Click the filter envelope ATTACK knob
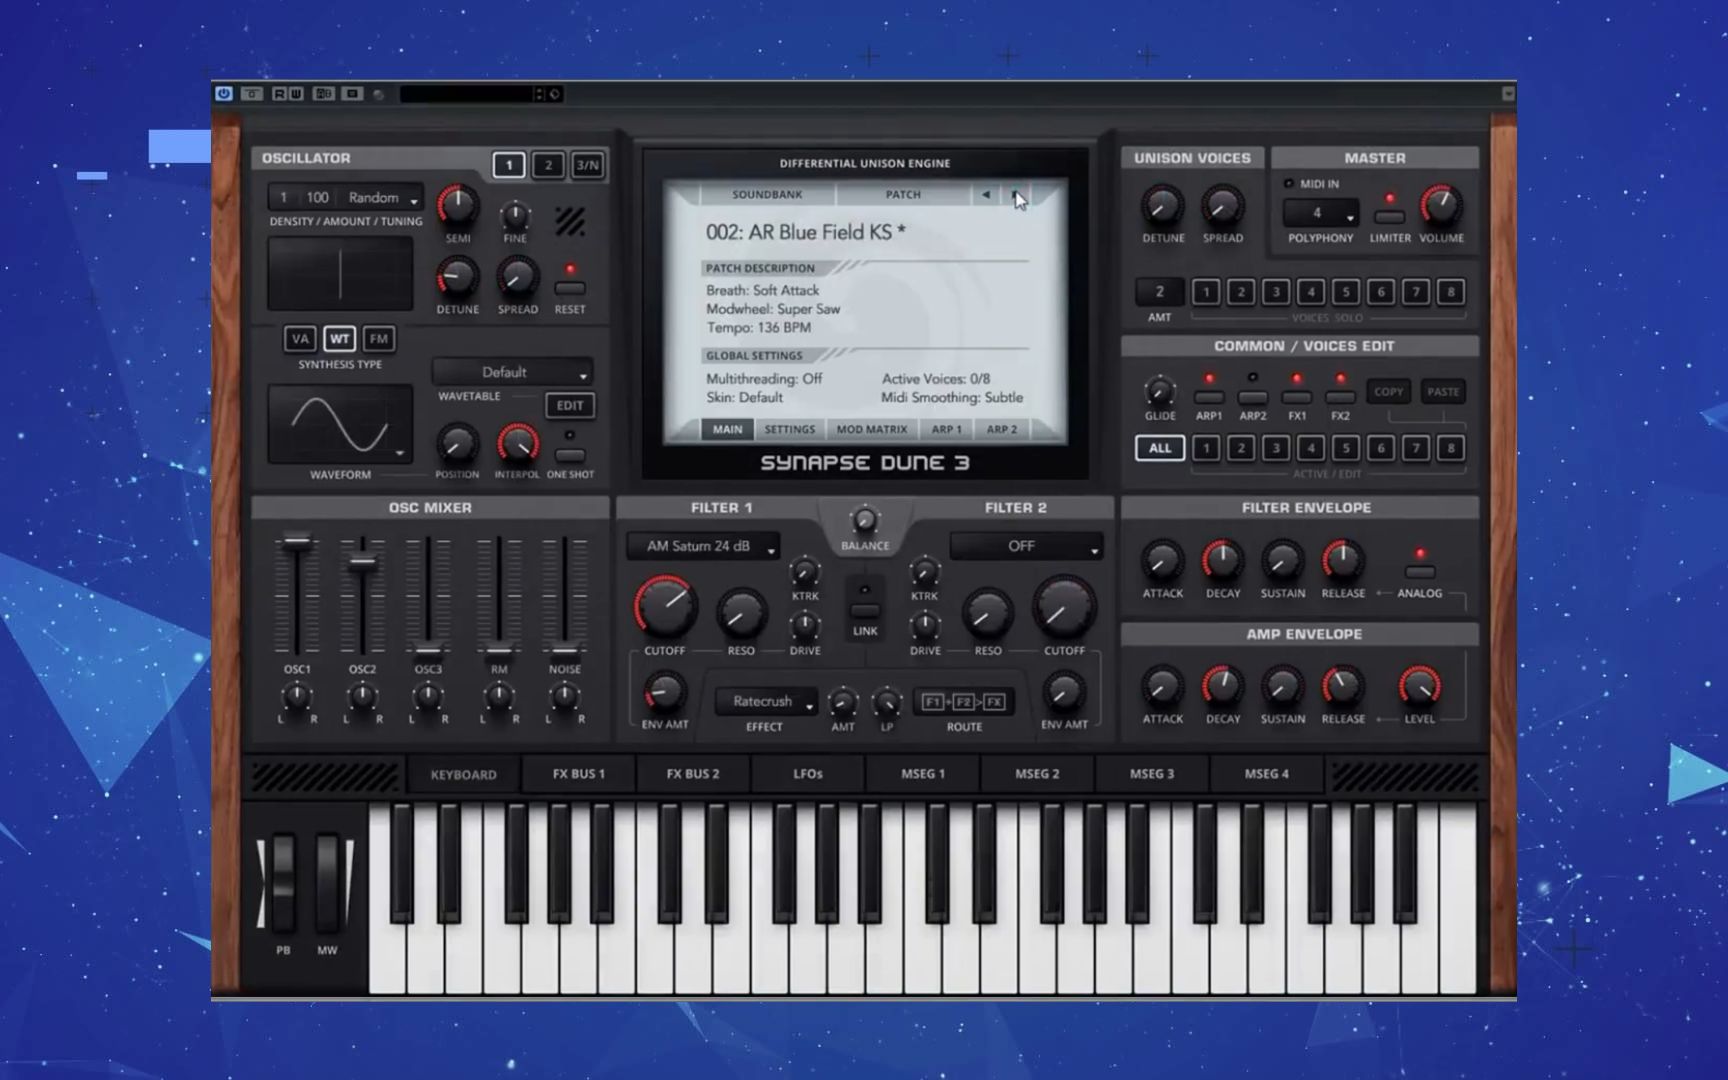Image resolution: width=1728 pixels, height=1080 pixels. [x=1162, y=561]
